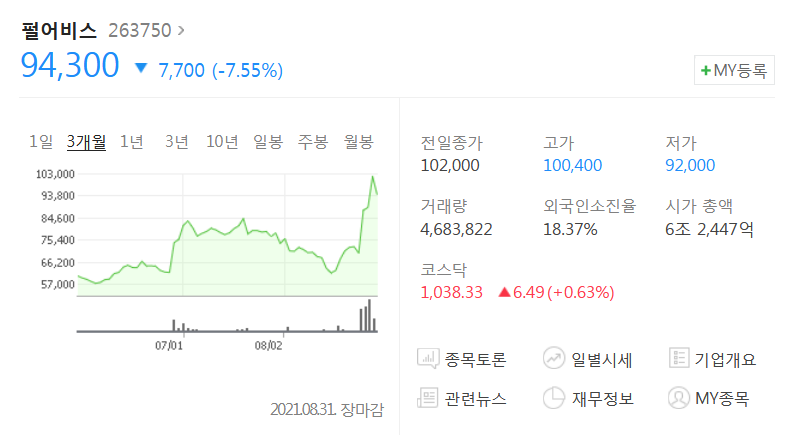Click the 펄어비스 stock name
The width and height of the screenshot is (798, 435).
pos(59,31)
